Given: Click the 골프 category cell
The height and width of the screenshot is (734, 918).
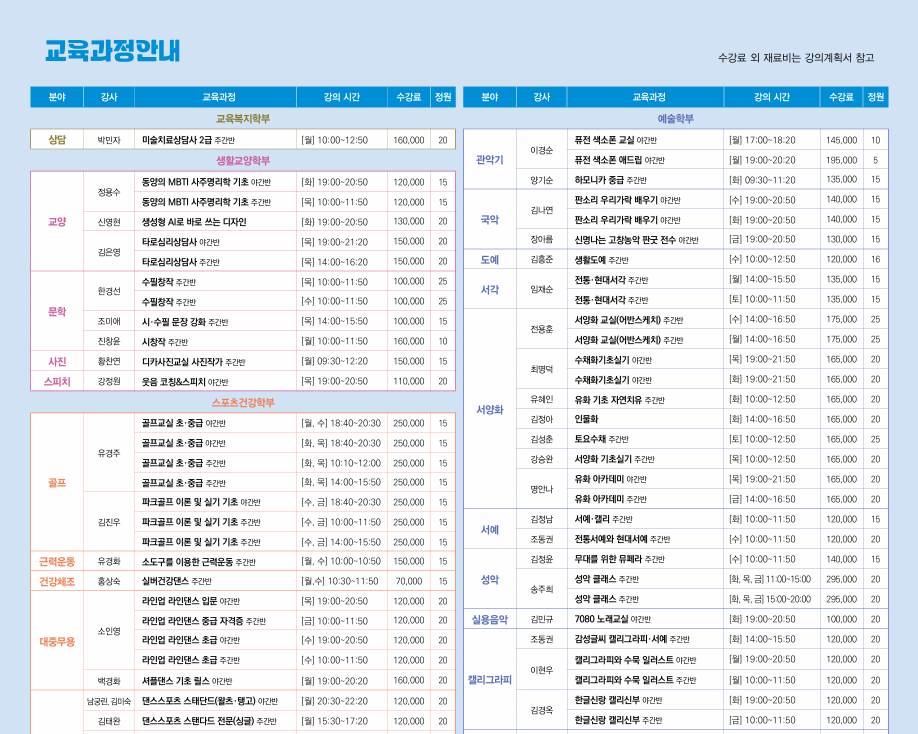Looking at the screenshot, I should 57,483.
